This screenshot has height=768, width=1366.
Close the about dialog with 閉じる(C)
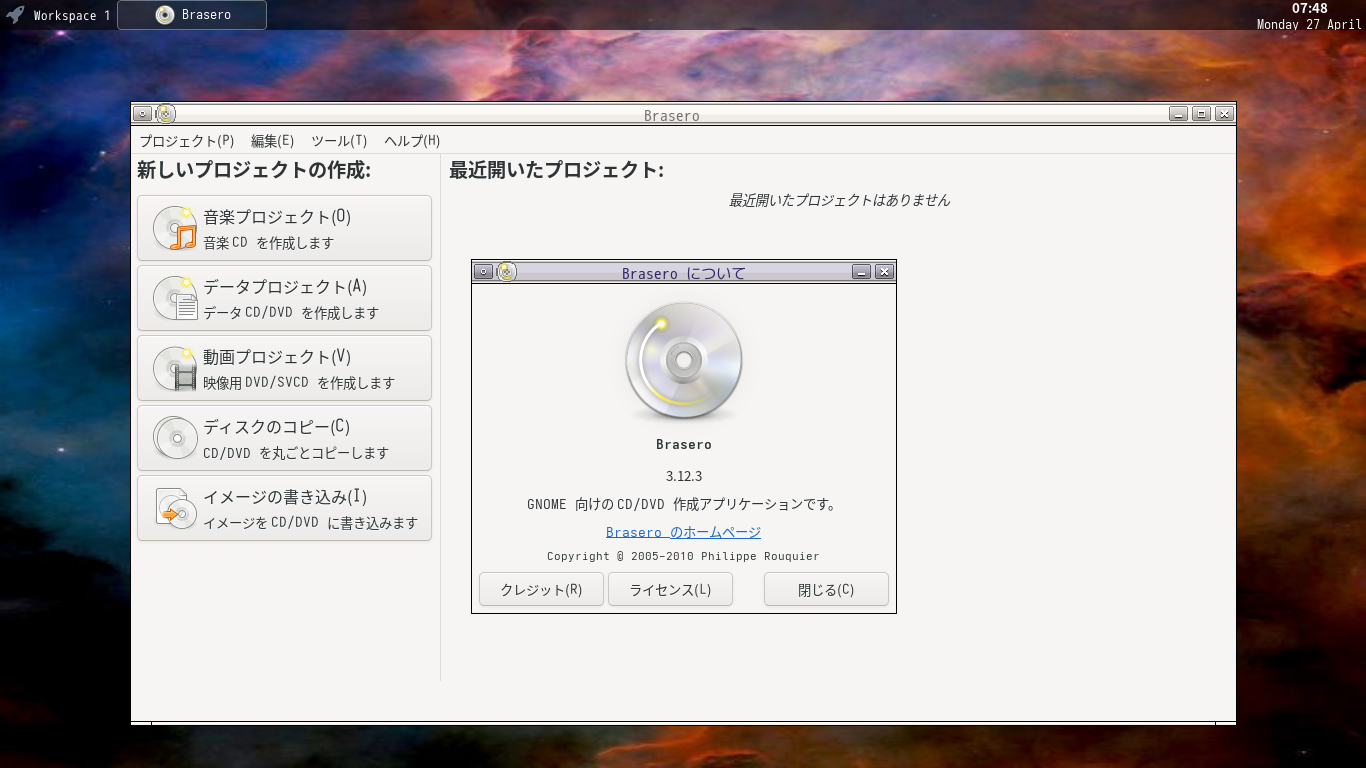click(826, 589)
